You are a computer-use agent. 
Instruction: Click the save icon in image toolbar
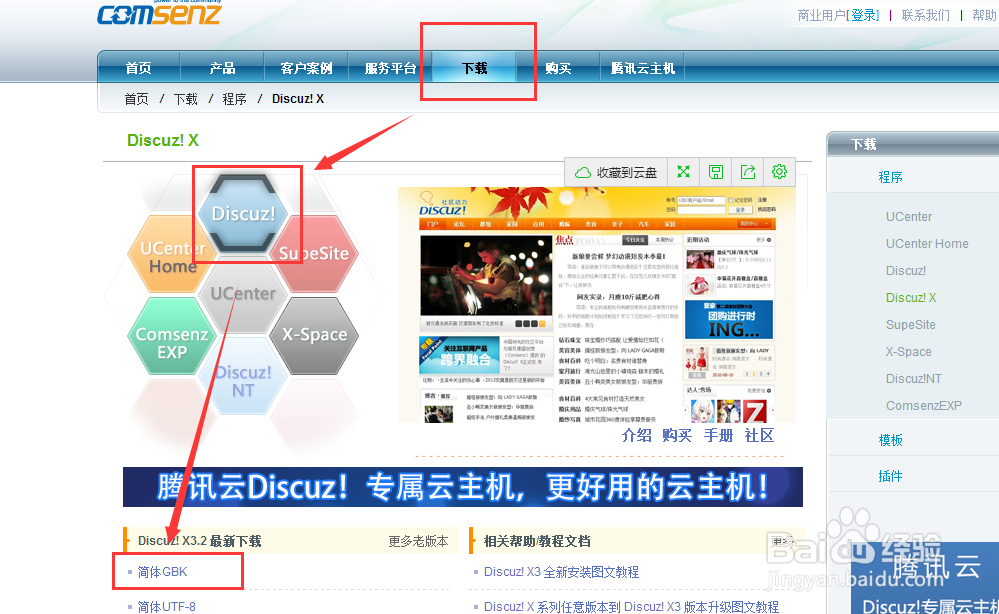(x=715, y=172)
